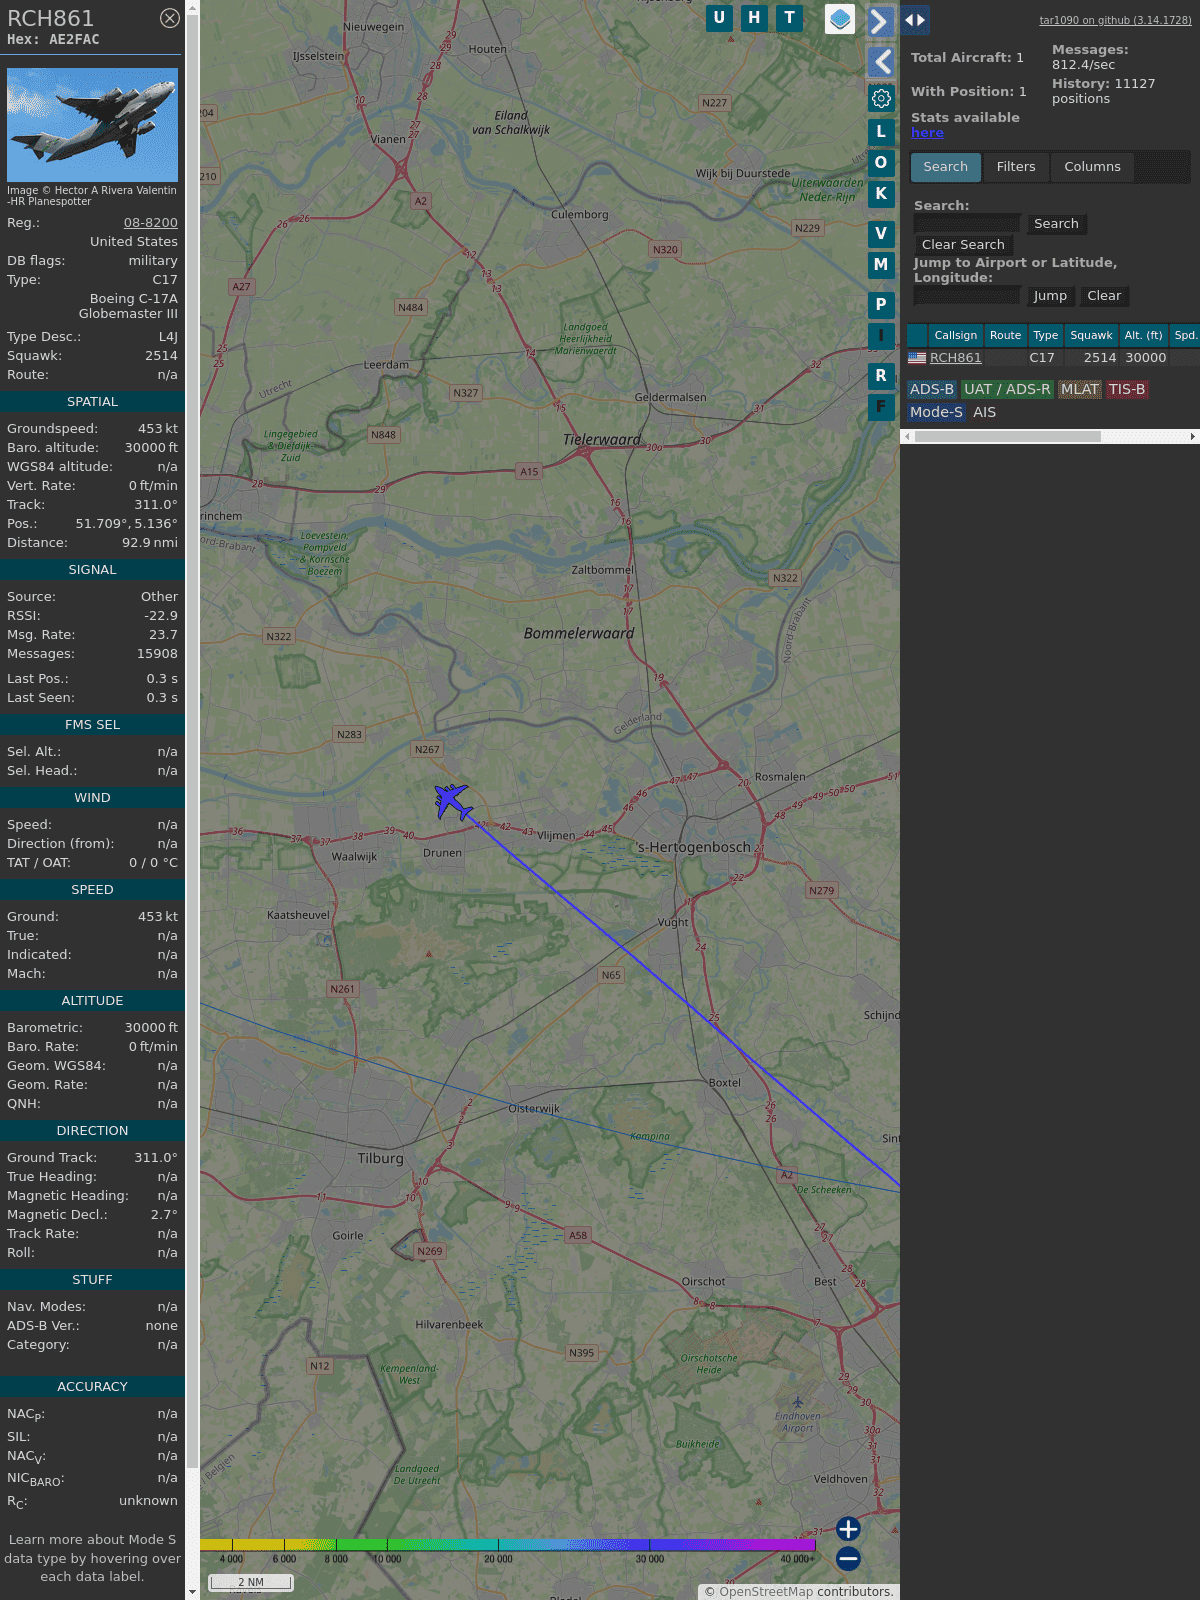Click the ACCURACY section header
1200x1600 pixels.
click(92, 1387)
